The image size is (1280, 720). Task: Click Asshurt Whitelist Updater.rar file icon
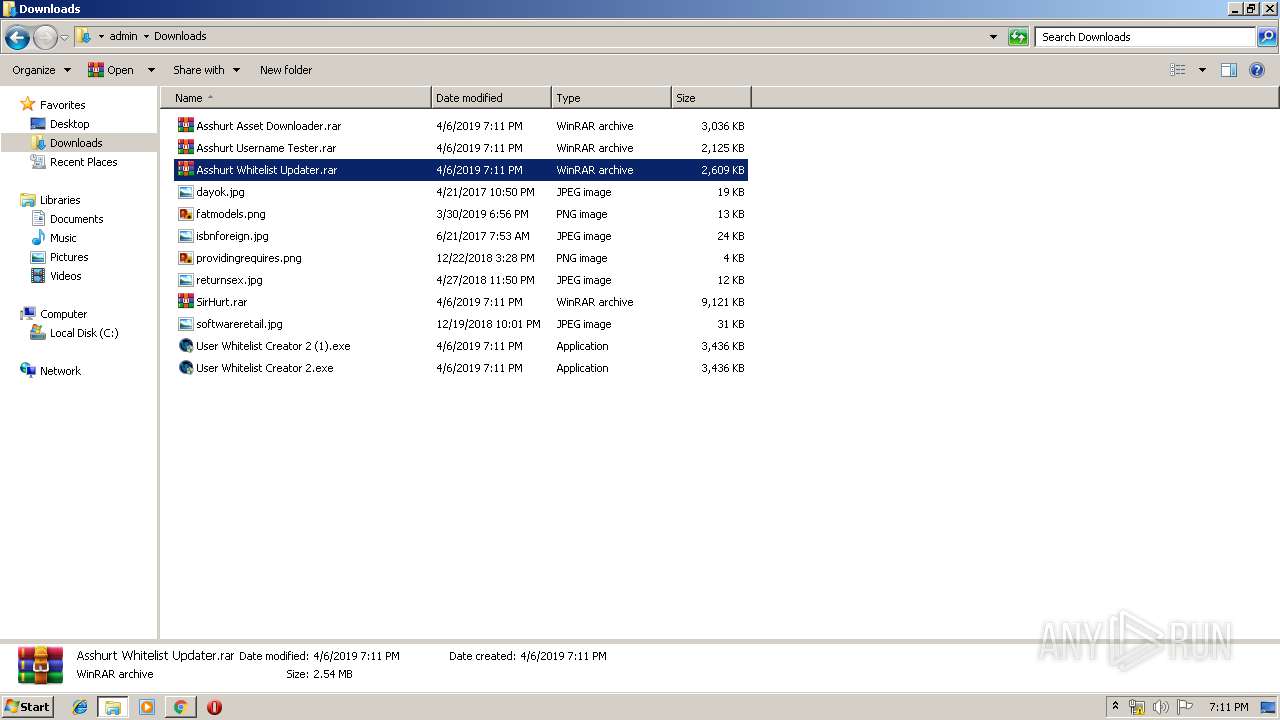click(x=185, y=170)
